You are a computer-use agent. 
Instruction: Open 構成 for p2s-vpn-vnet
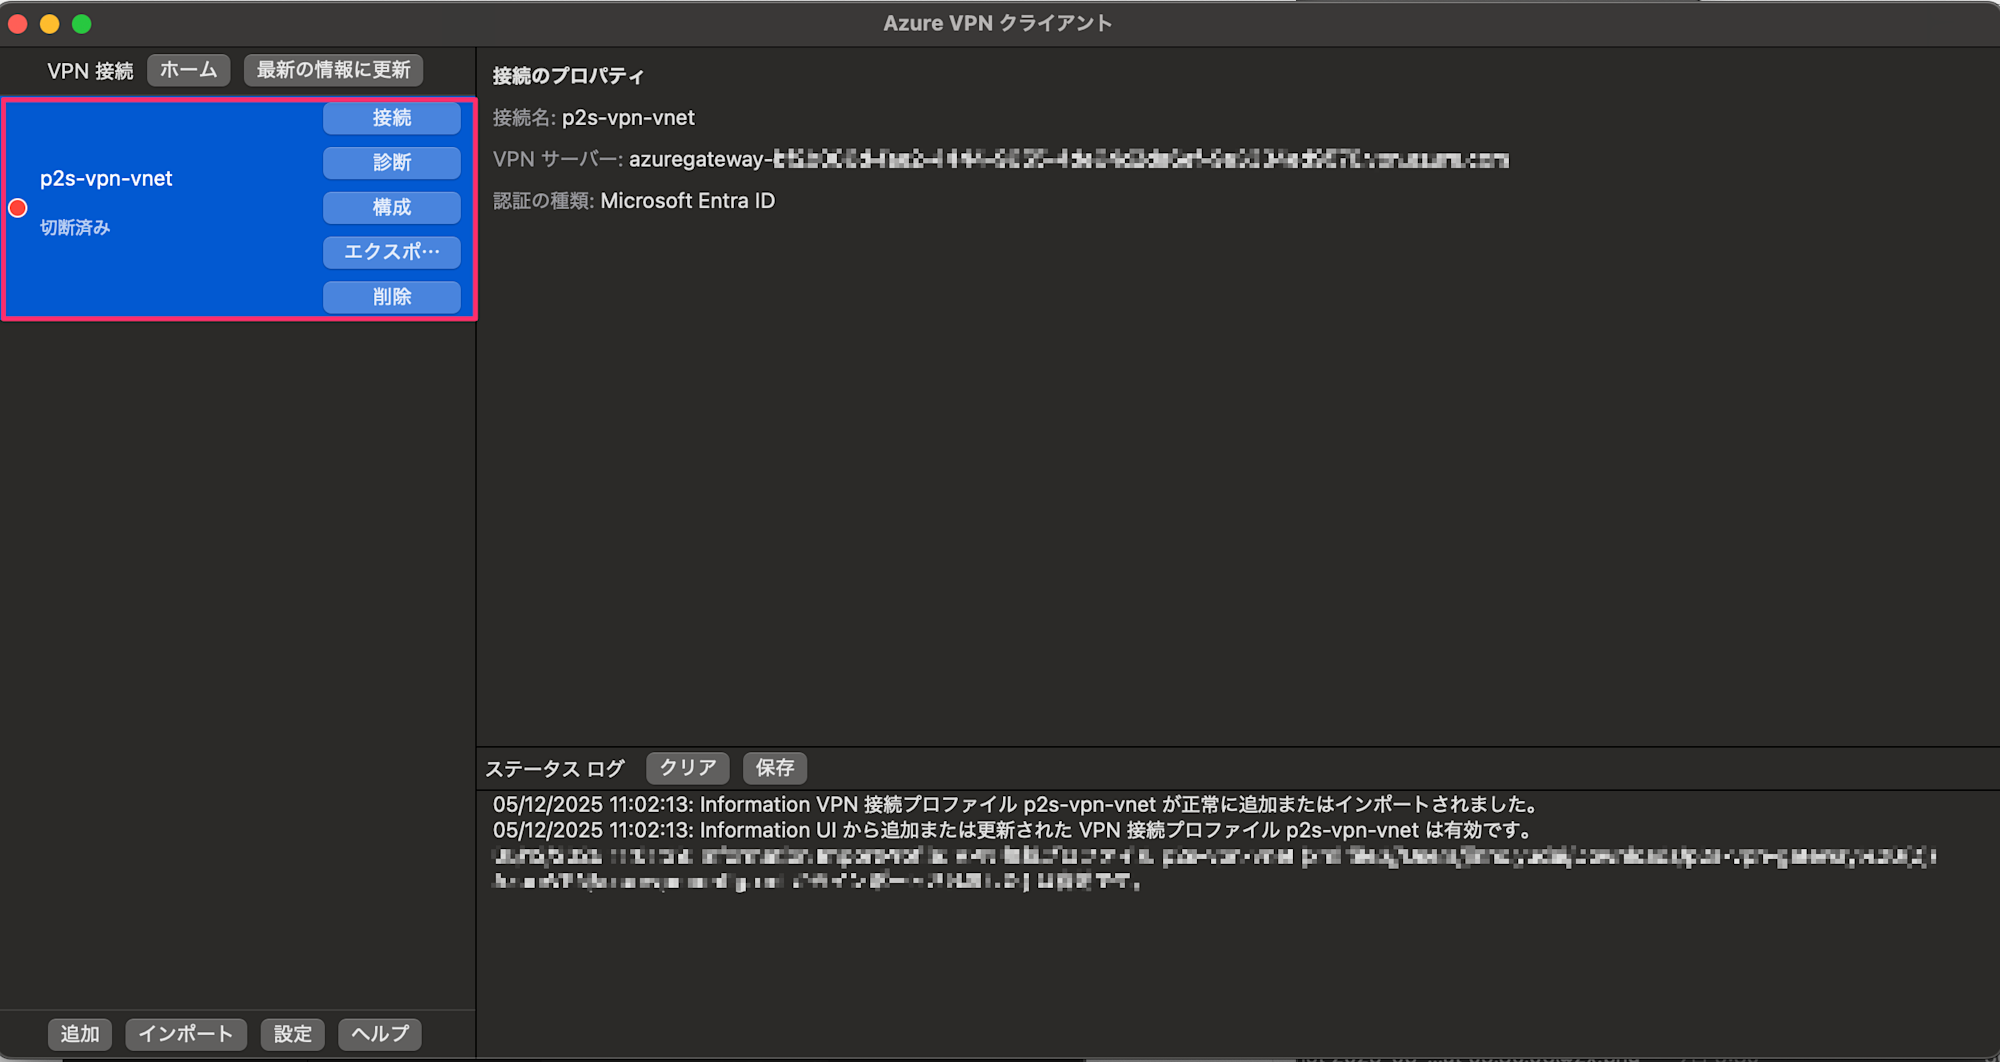pyautogui.click(x=392, y=207)
